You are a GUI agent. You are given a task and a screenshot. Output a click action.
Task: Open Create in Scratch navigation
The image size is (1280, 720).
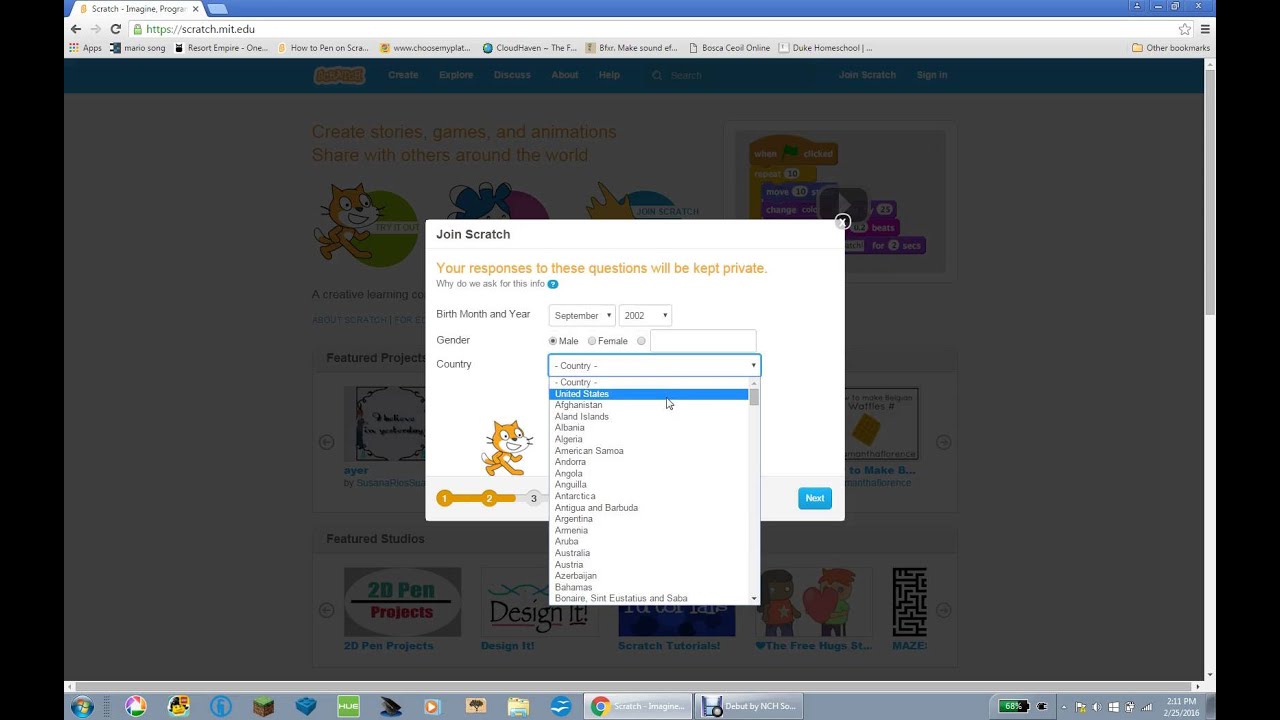pos(403,75)
